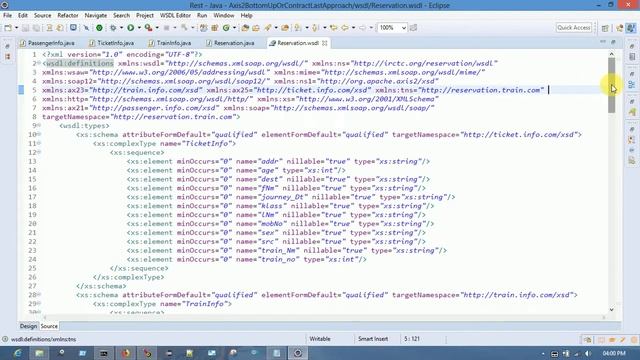Switch to the PassengerInfo.java tab
Viewport: 640px width, 360px height.
[47, 43]
